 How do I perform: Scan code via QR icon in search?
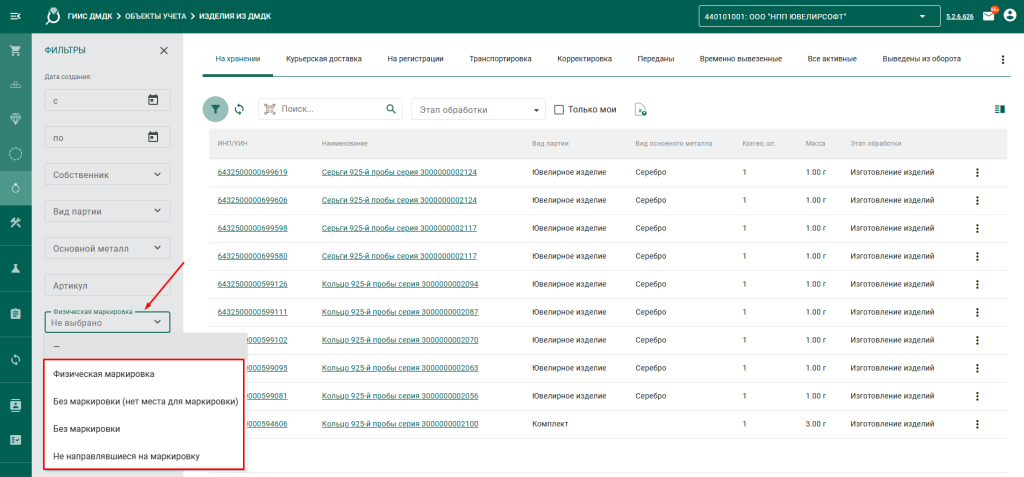pos(270,109)
